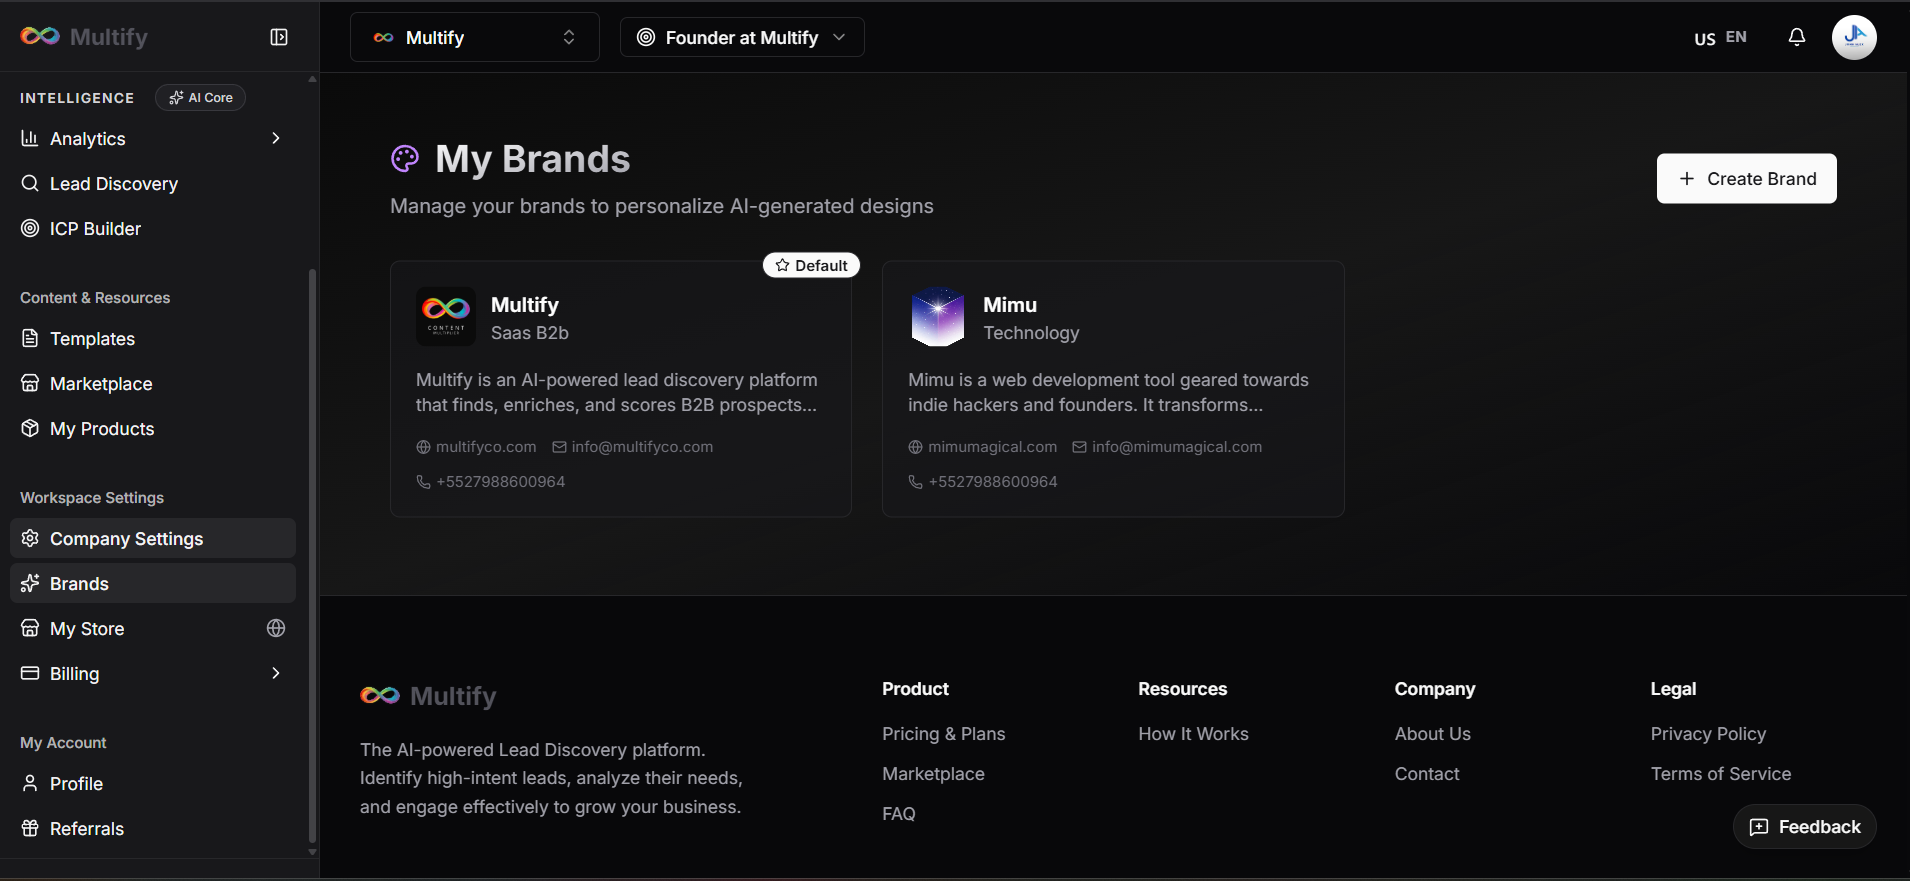
Task: Switch to the Brands section
Action: 80,583
